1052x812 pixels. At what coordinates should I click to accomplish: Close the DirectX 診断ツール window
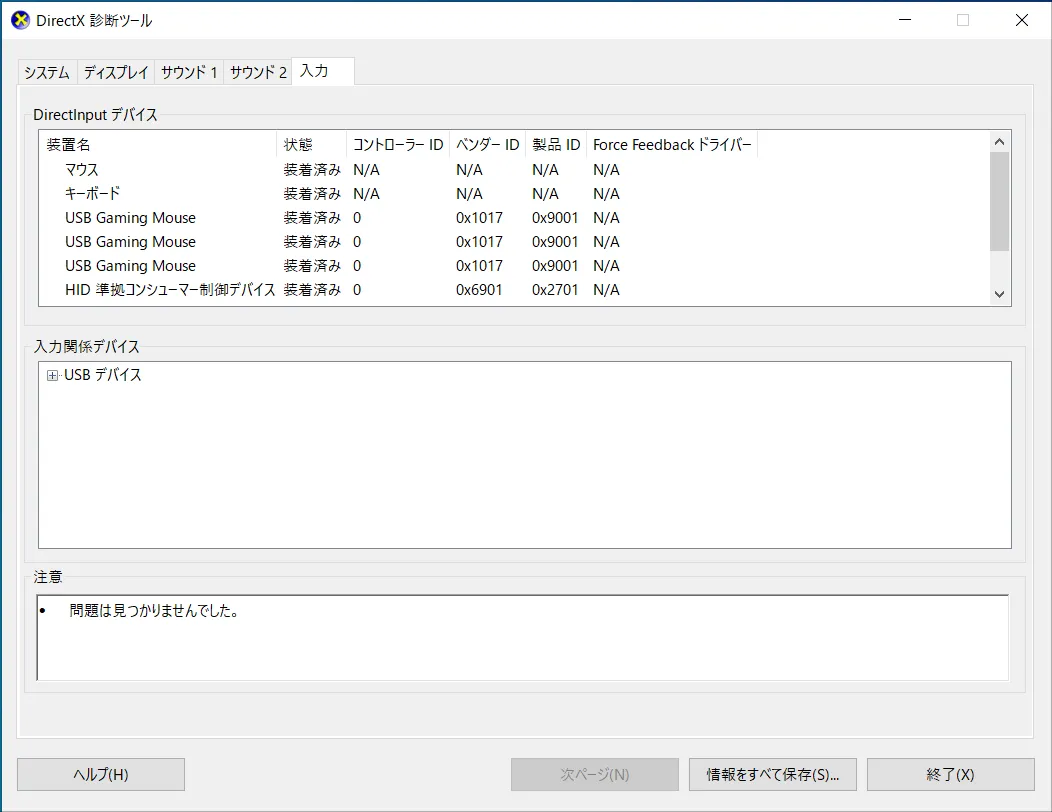pyautogui.click(x=1022, y=20)
